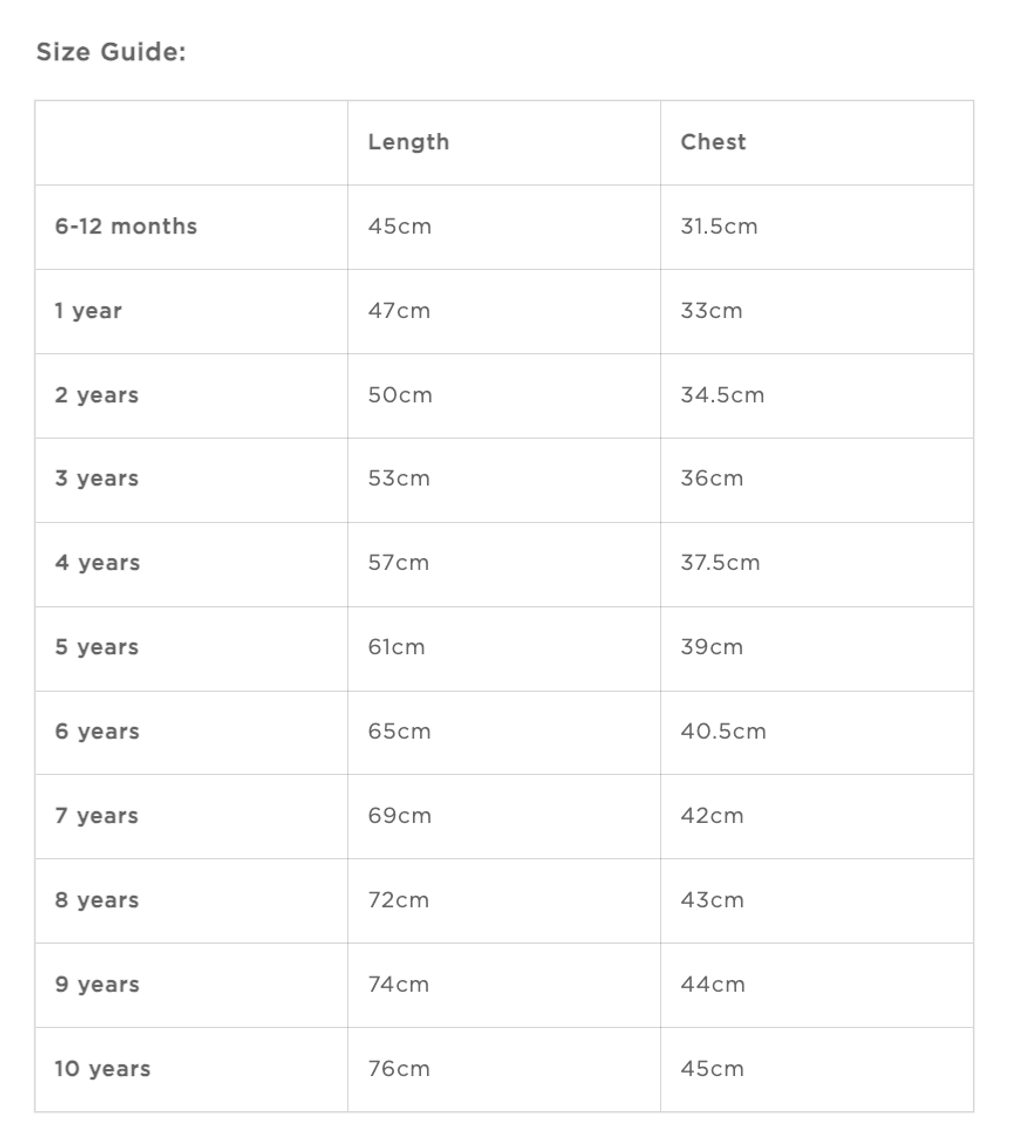The image size is (1024, 1144).
Task: Click the 61cm length measurement
Action: (396, 647)
